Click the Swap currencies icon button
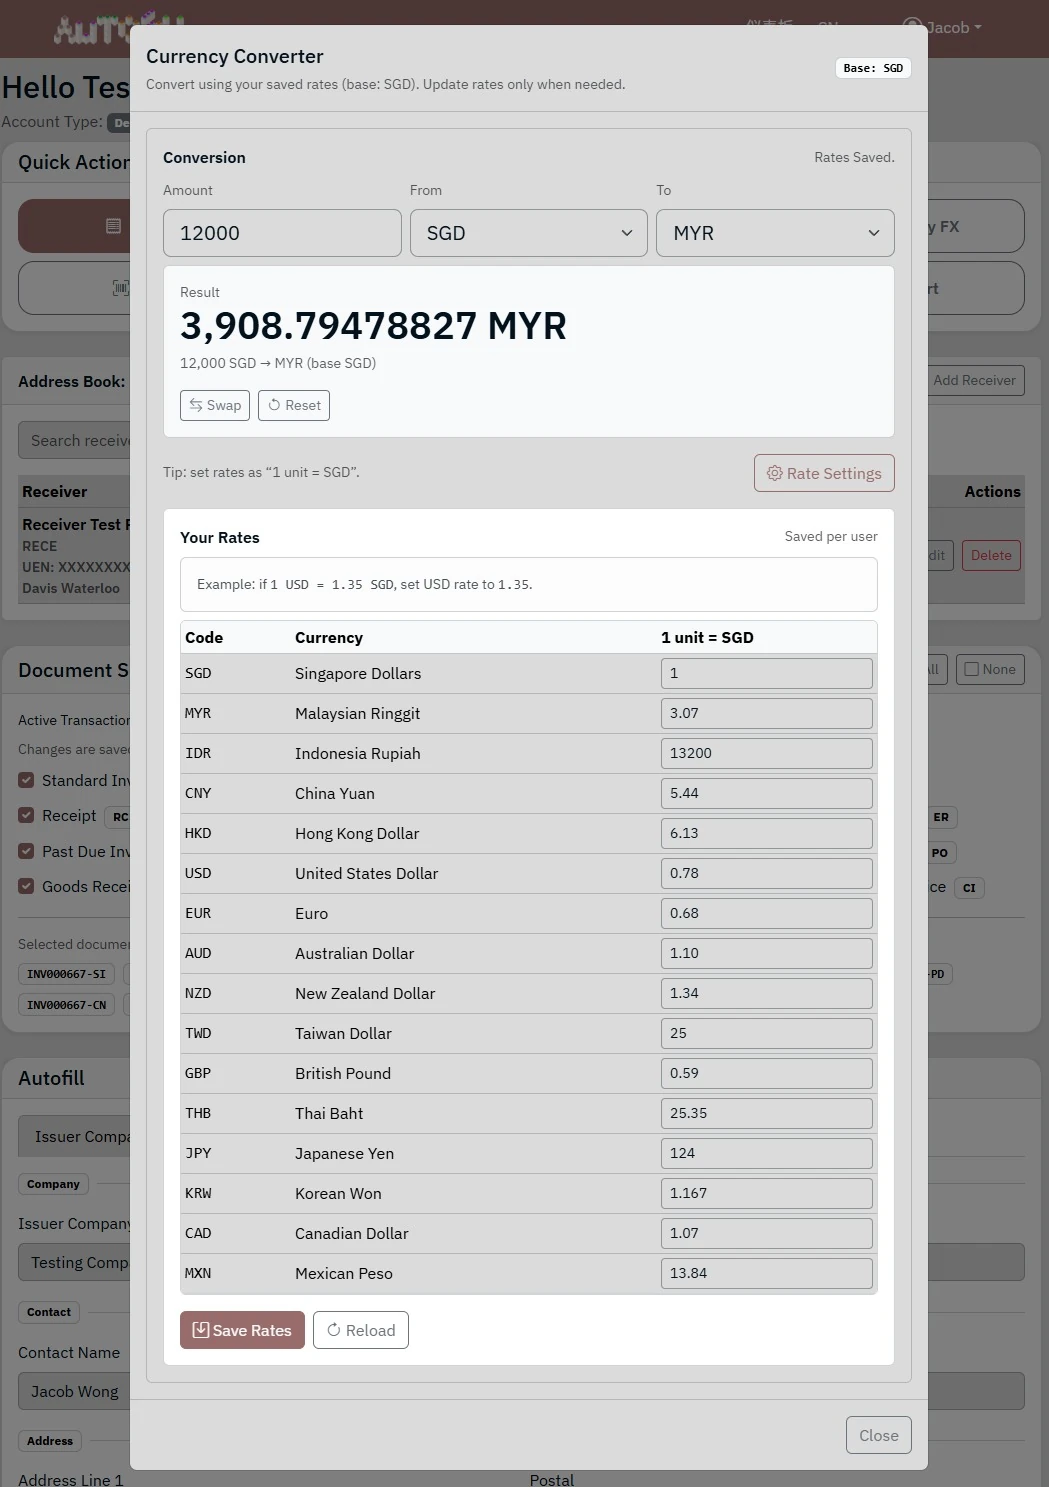This screenshot has height=1487, width=1049. click(197, 405)
